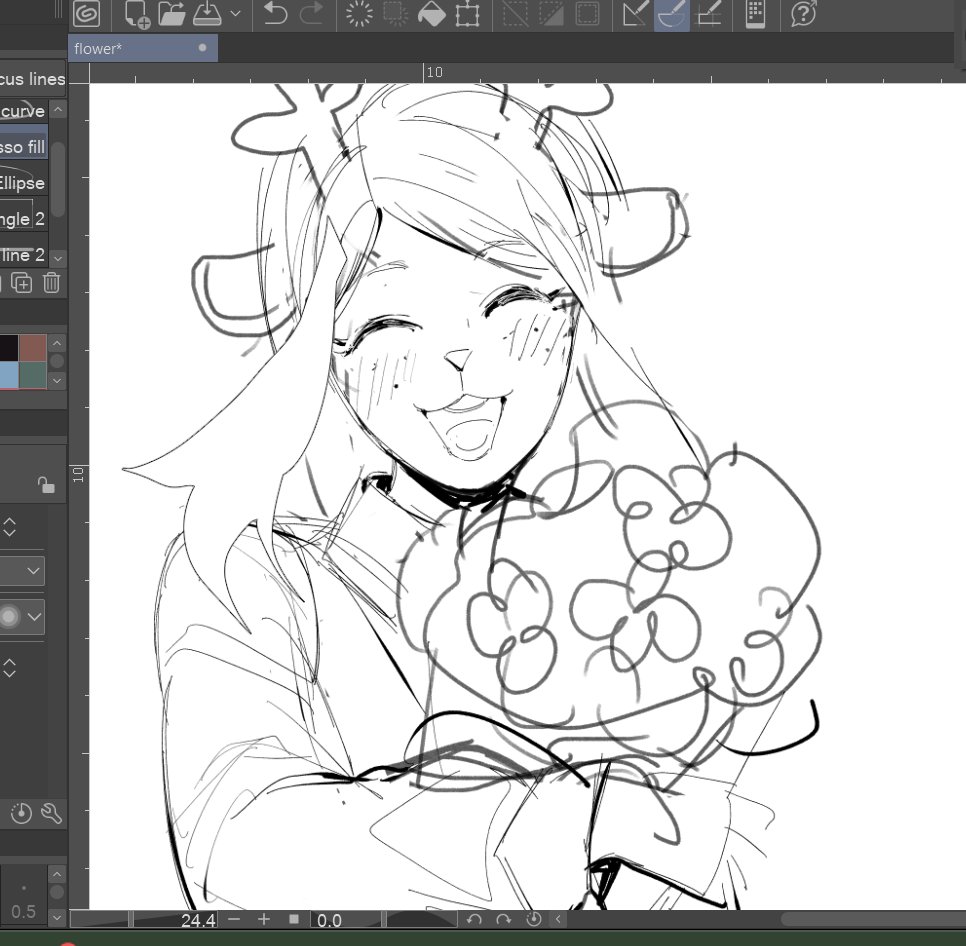
Task: Zoom in with the plus button
Action: 264,919
